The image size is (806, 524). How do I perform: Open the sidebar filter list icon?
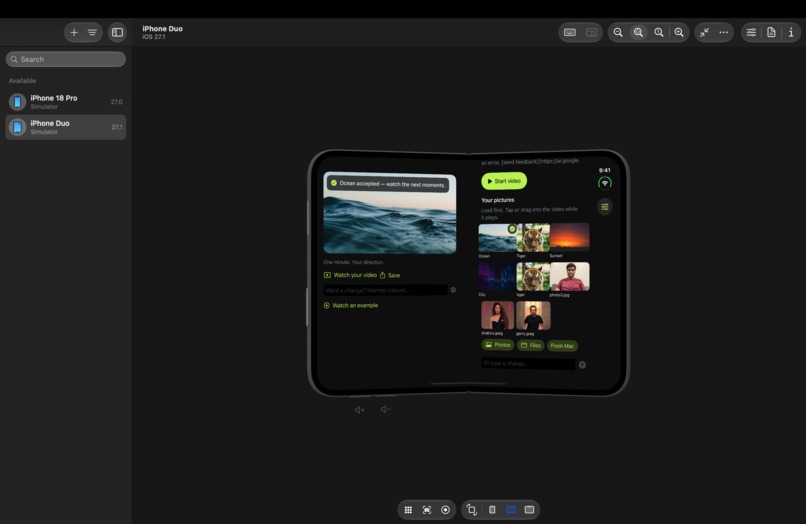point(92,32)
